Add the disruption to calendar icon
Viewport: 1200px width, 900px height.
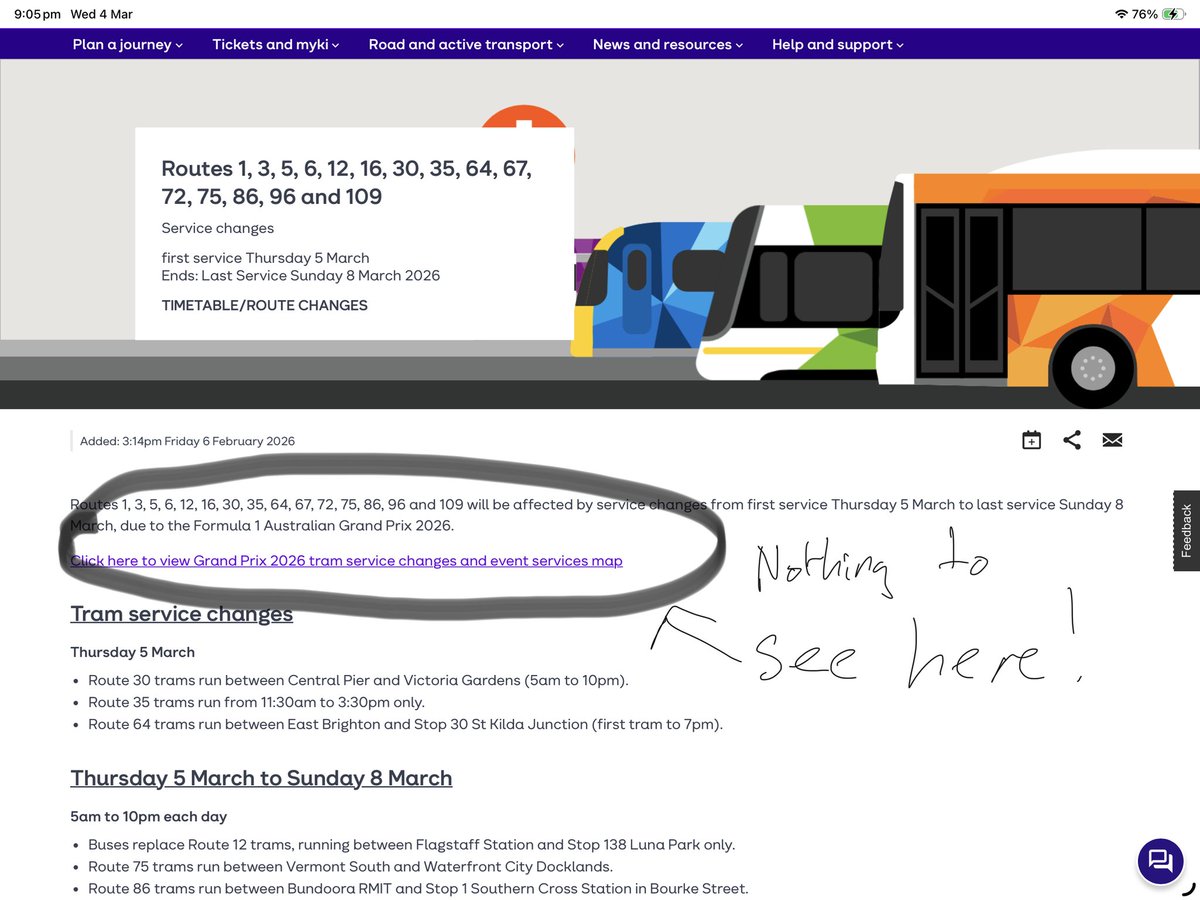[1031, 440]
